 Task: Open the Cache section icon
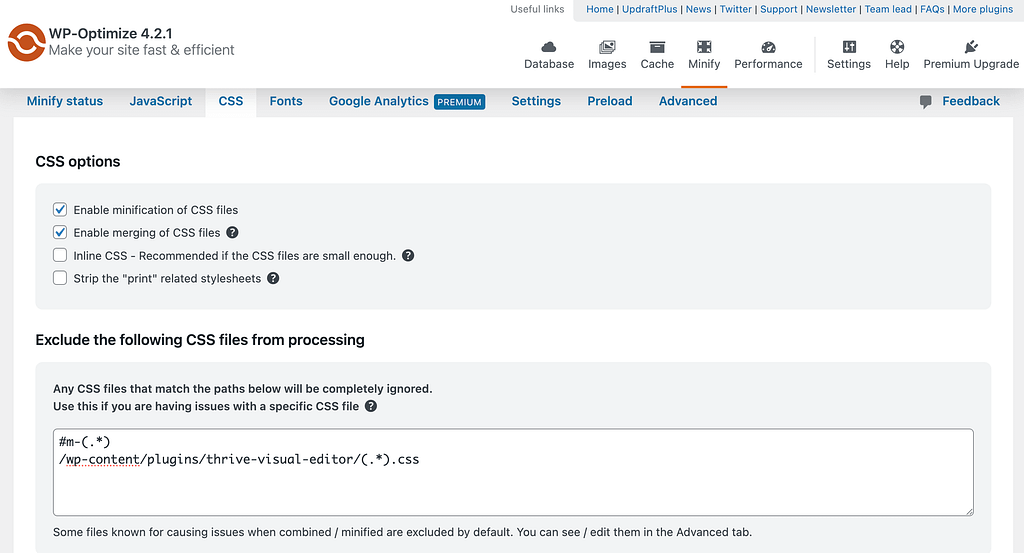[x=657, y=47]
